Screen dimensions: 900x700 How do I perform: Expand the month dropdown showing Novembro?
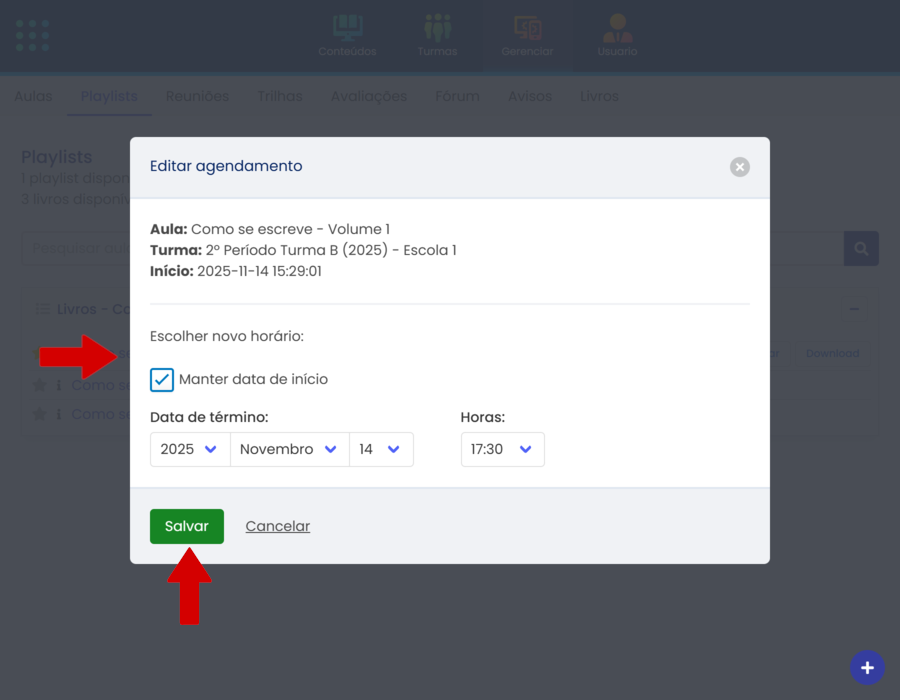289,450
